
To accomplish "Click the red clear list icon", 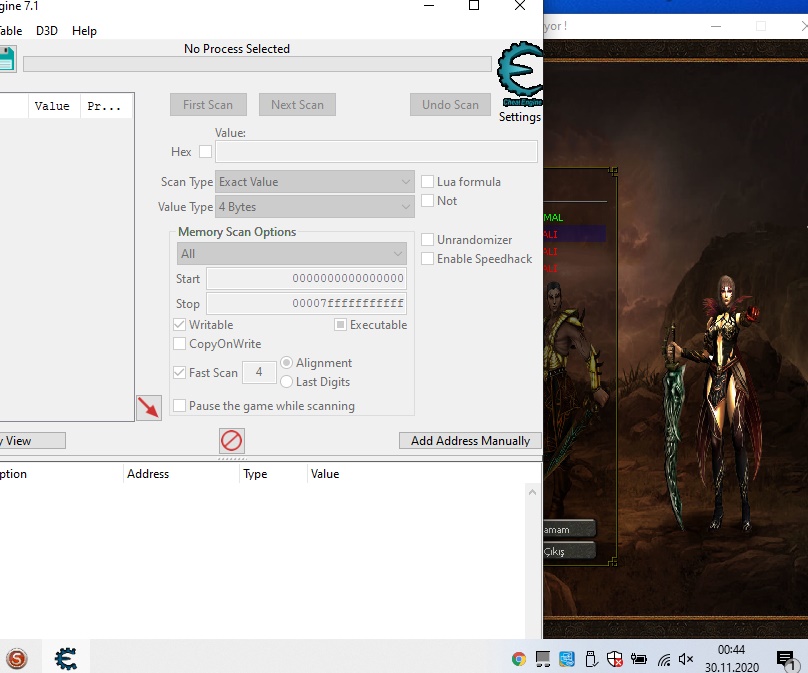I will tap(231, 441).
